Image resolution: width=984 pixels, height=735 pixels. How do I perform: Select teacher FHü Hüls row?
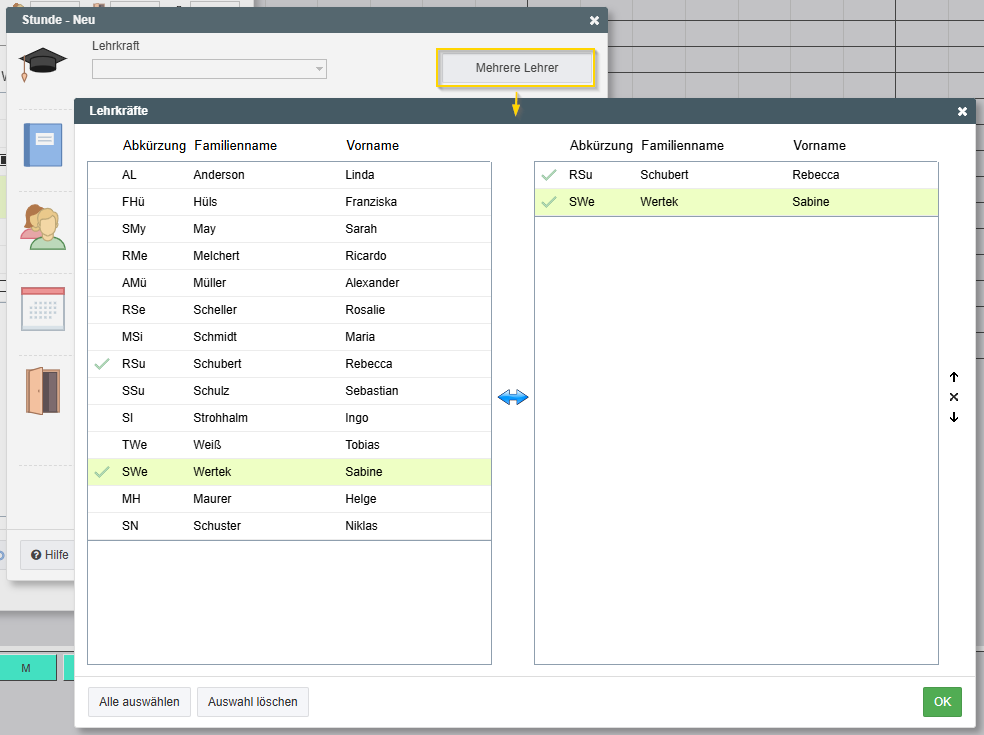[289, 202]
